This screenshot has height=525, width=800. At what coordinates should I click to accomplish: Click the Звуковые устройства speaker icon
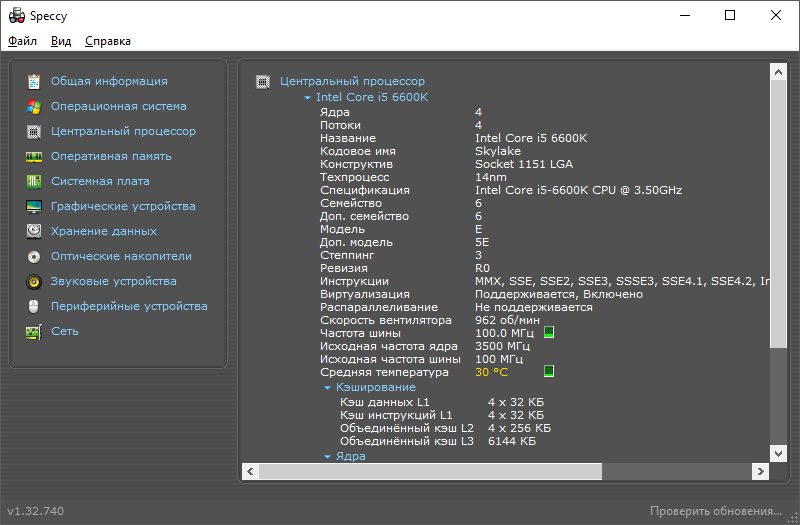34,282
